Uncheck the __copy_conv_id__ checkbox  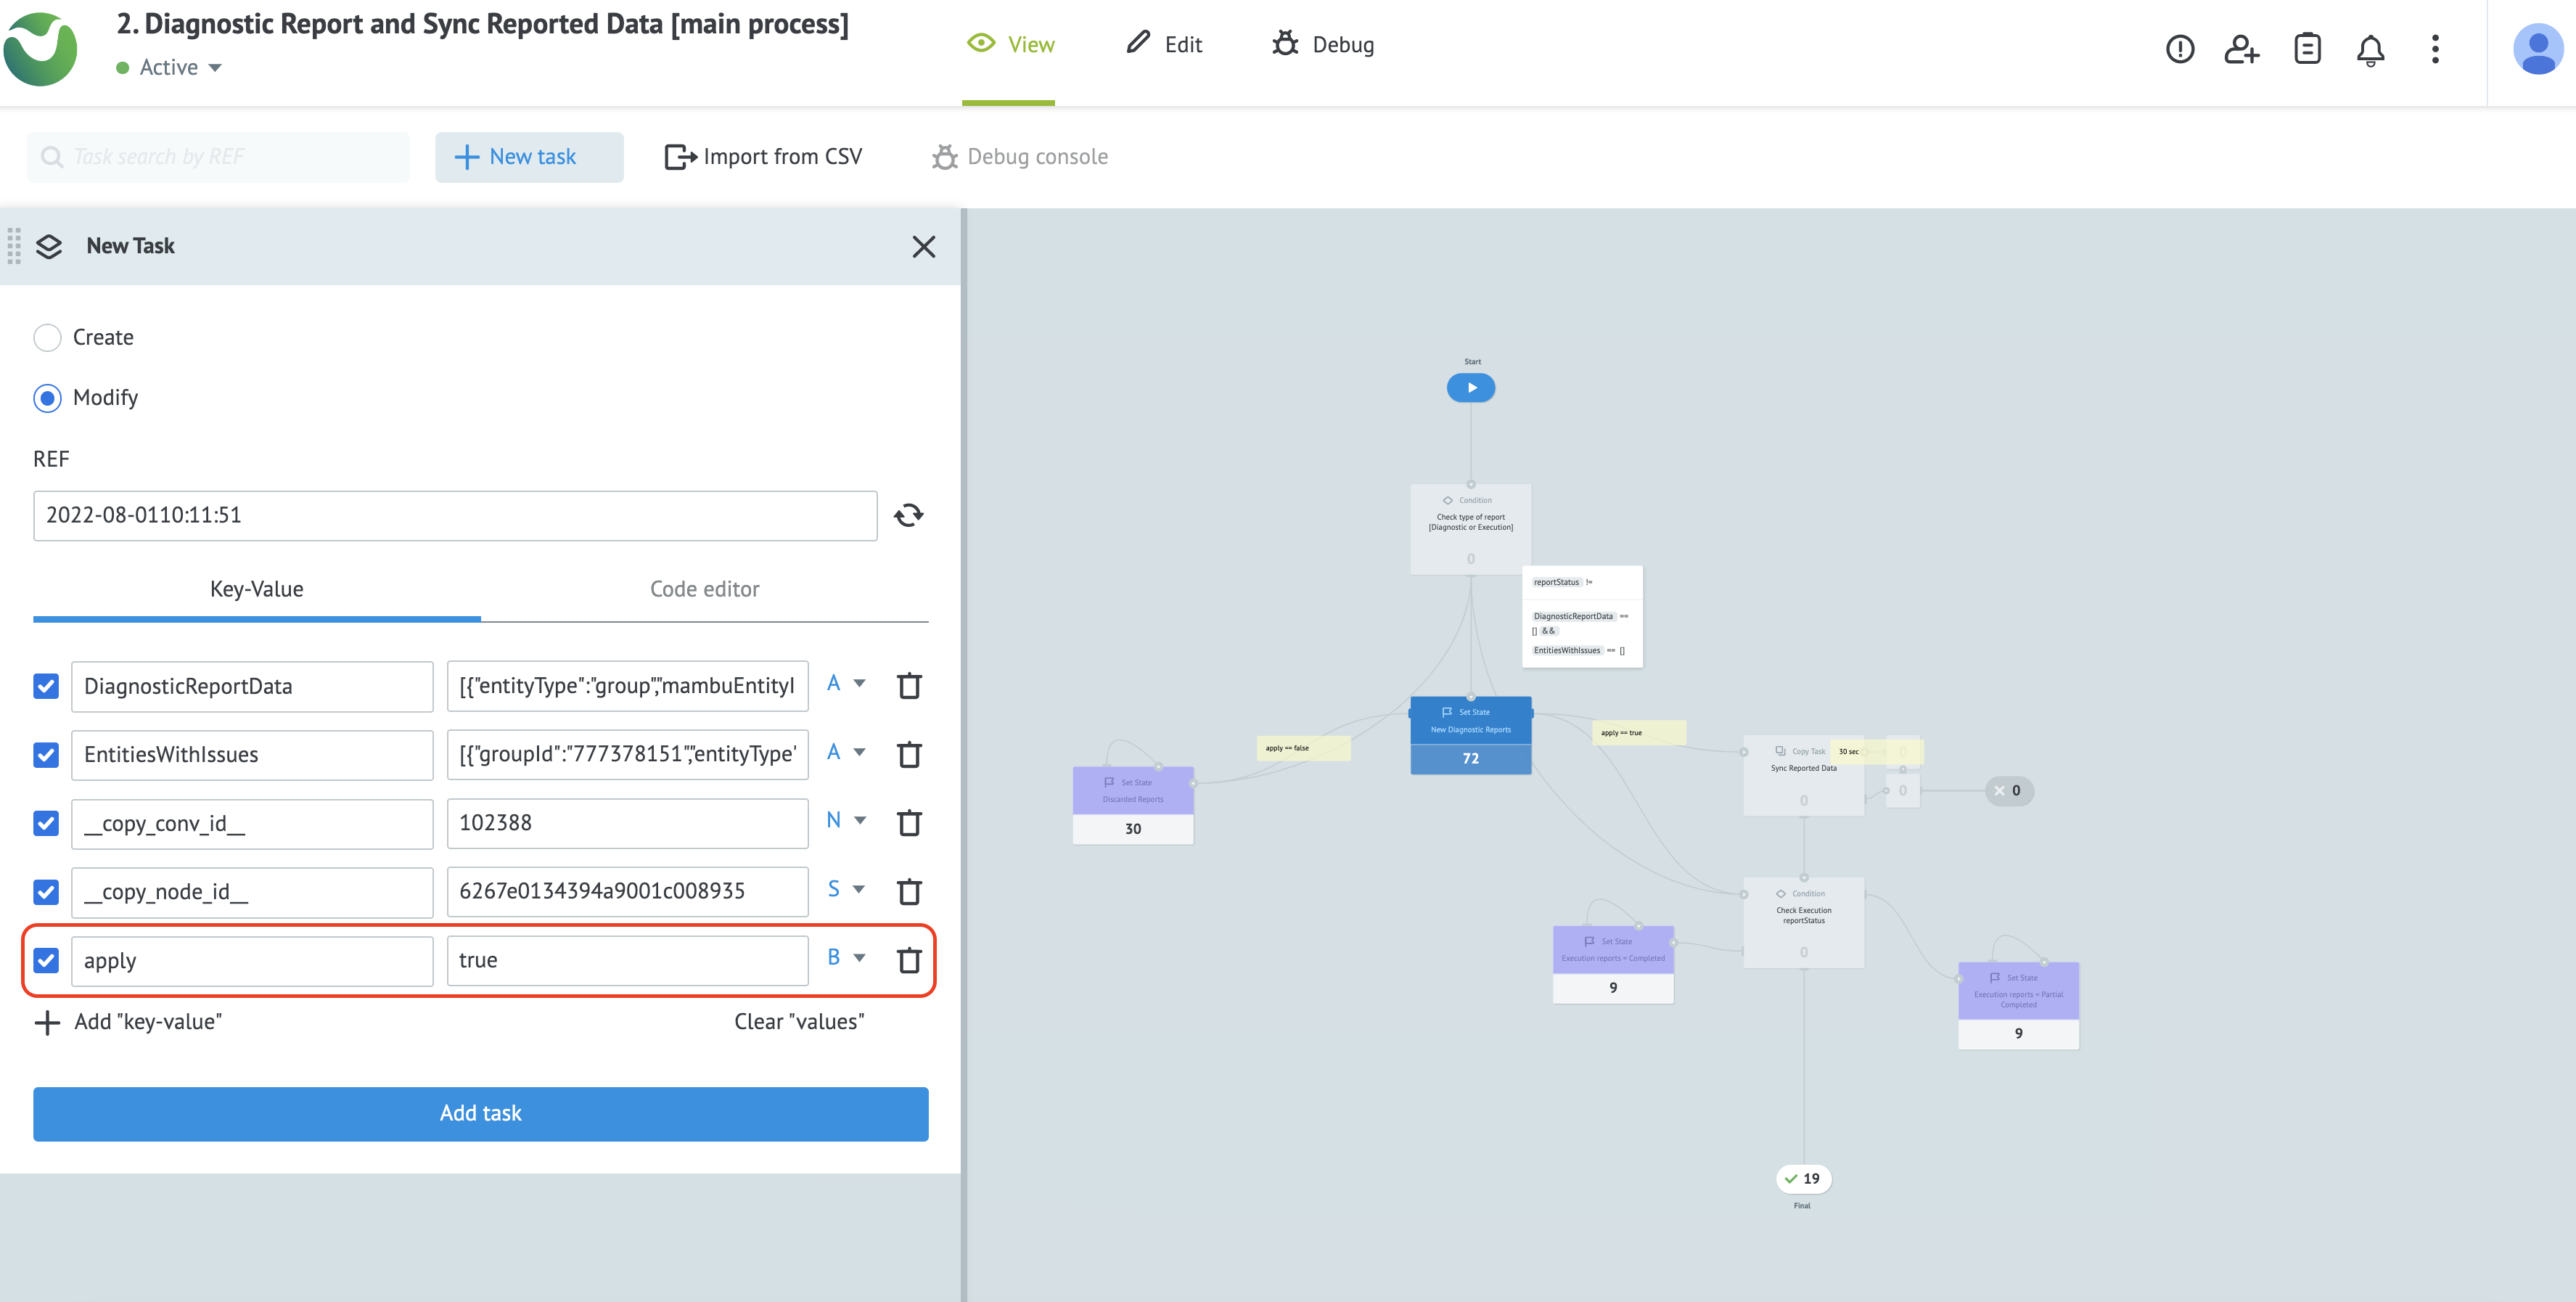point(46,823)
